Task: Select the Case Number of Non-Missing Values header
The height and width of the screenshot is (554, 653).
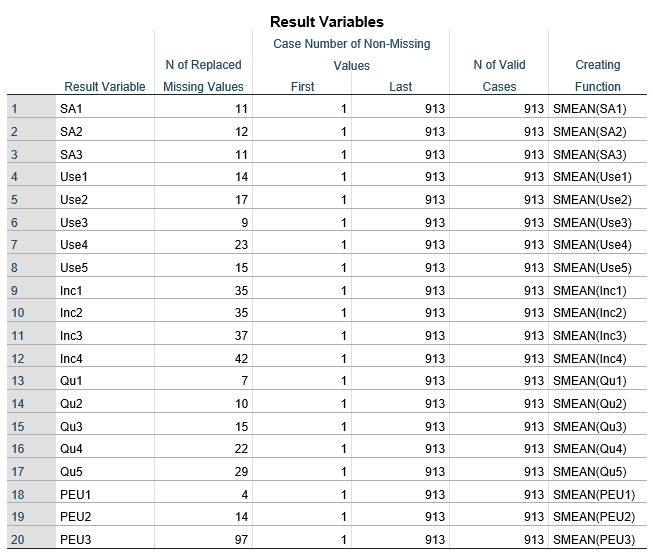Action: [x=351, y=55]
